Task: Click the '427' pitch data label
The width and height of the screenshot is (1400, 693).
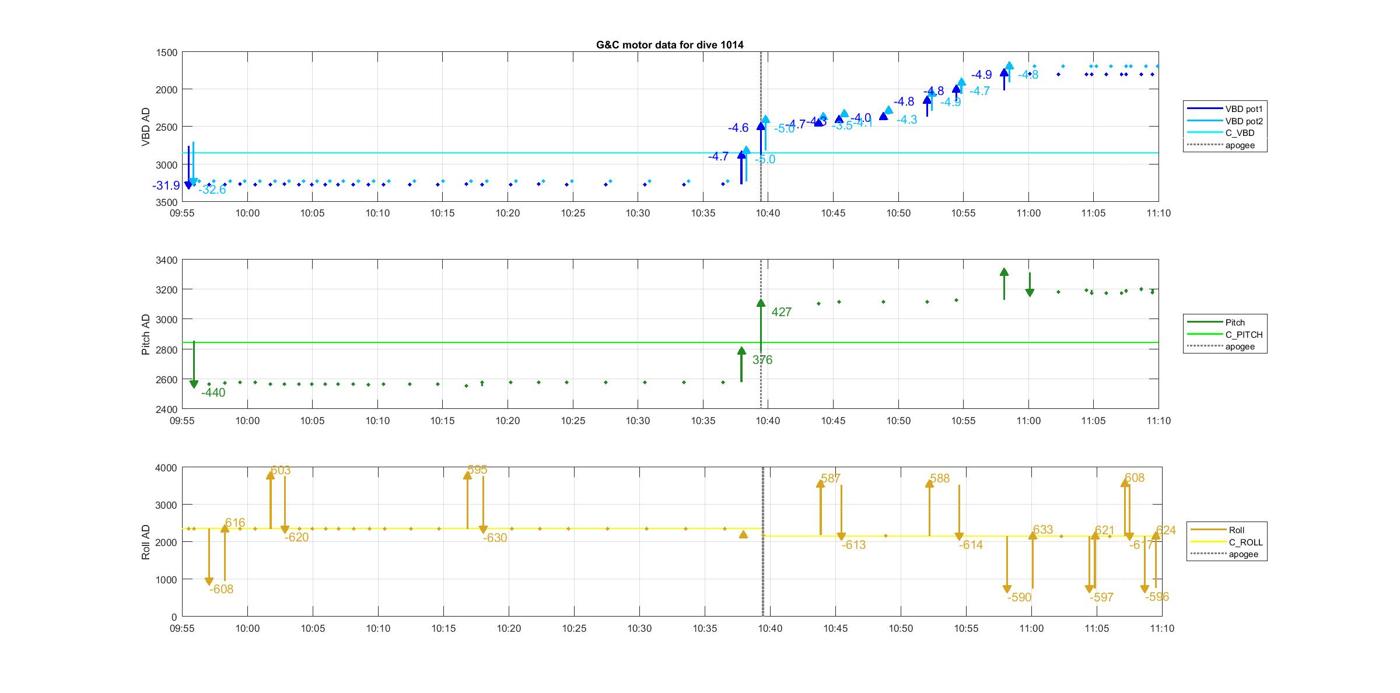Action: coord(781,312)
